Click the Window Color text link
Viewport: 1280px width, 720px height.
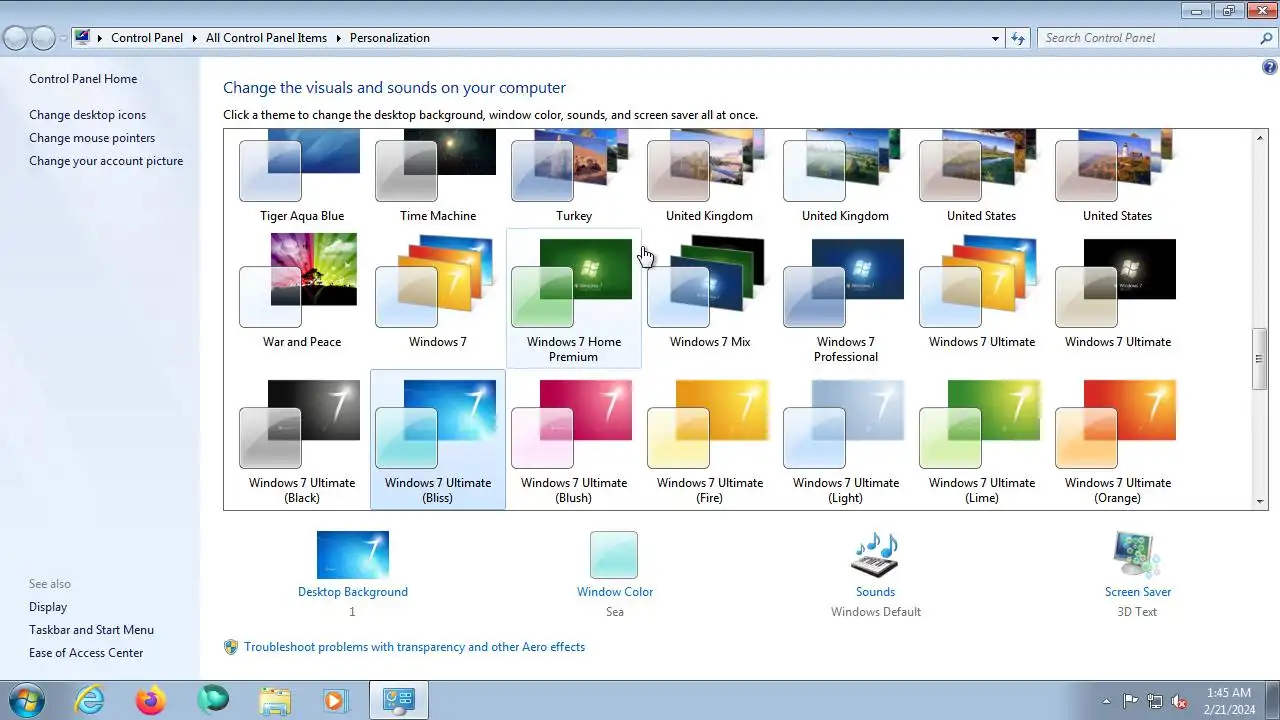pos(615,592)
